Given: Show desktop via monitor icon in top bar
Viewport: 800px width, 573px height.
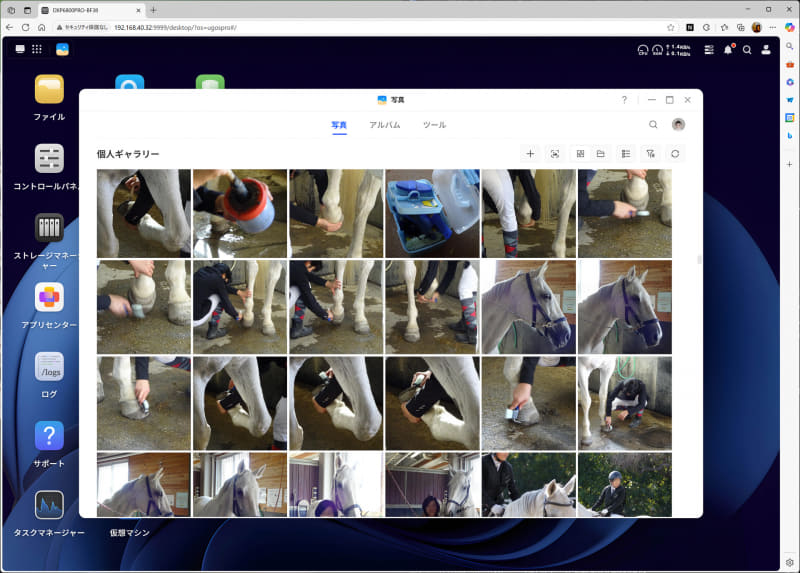Looking at the screenshot, I should pyautogui.click(x=20, y=49).
